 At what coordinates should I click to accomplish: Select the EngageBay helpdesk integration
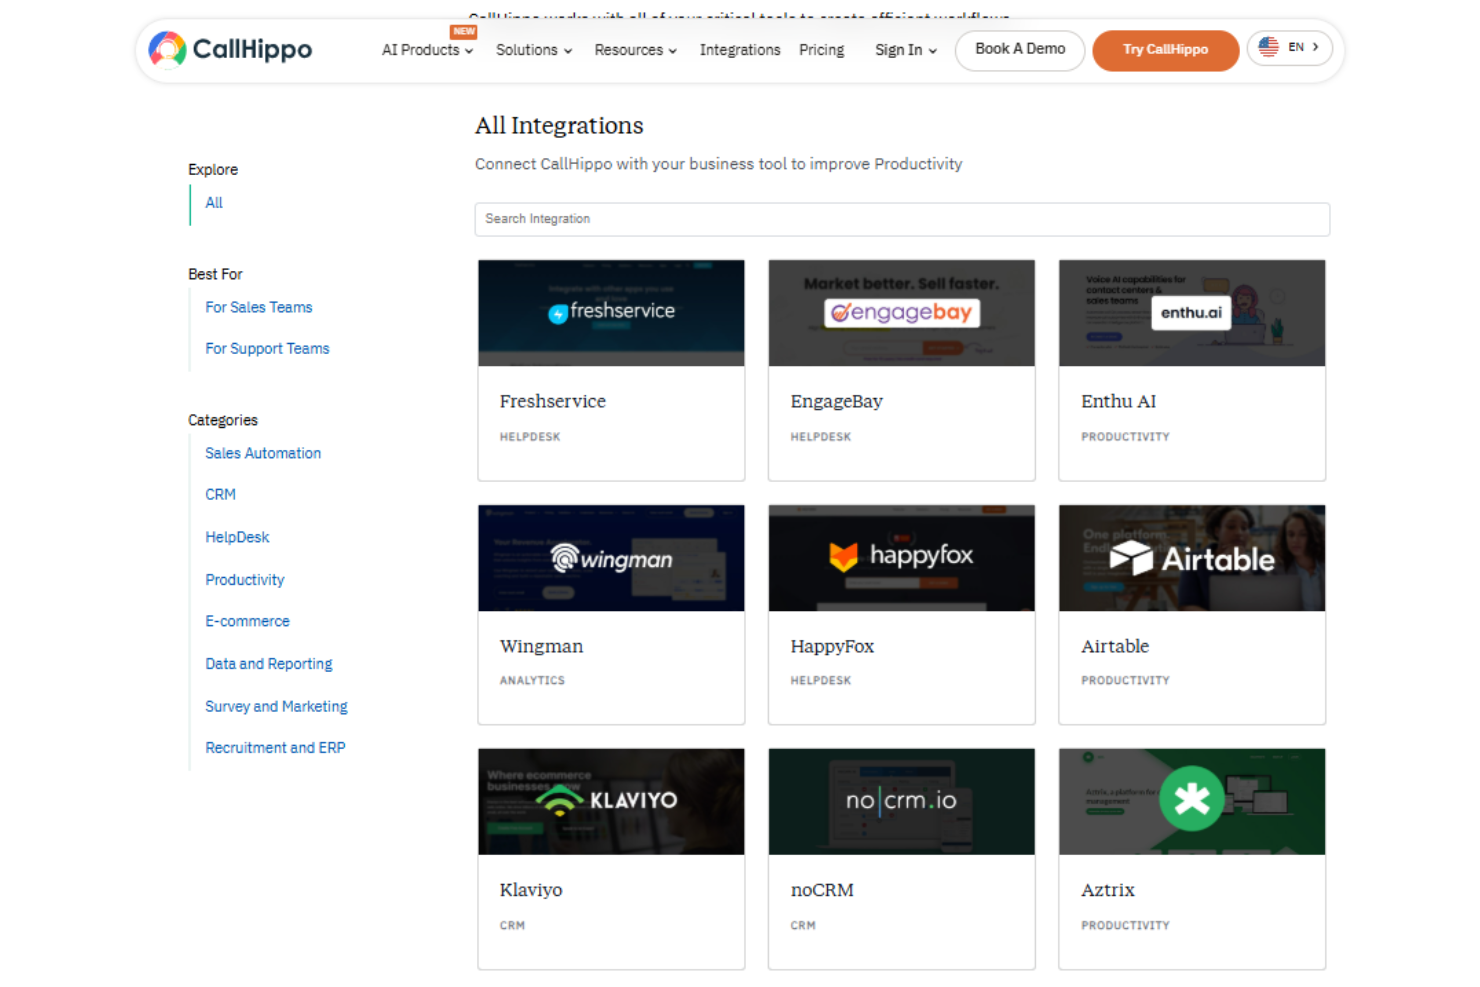pyautogui.click(x=901, y=370)
